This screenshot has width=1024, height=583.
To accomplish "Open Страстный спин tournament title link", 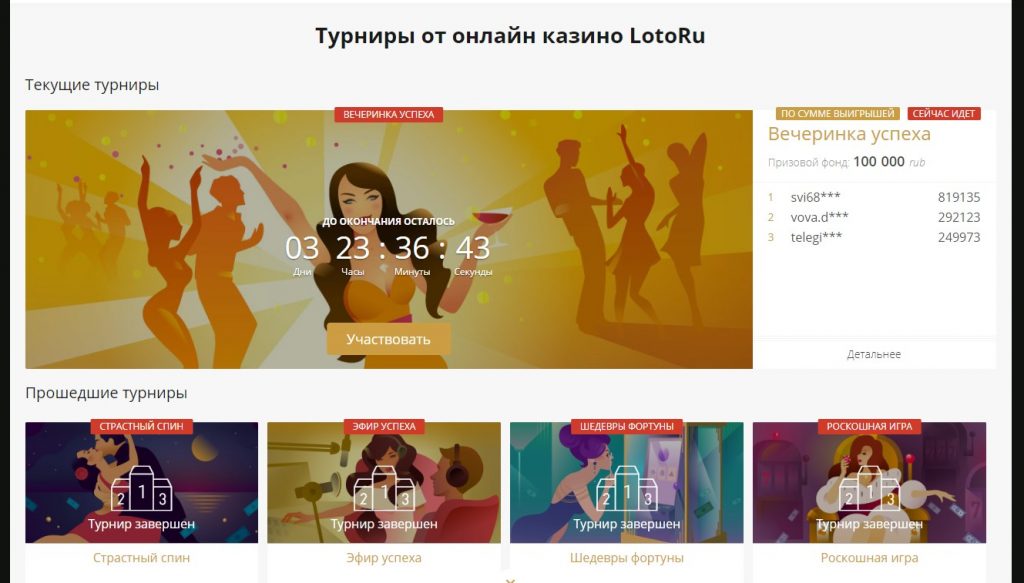I will (142, 558).
